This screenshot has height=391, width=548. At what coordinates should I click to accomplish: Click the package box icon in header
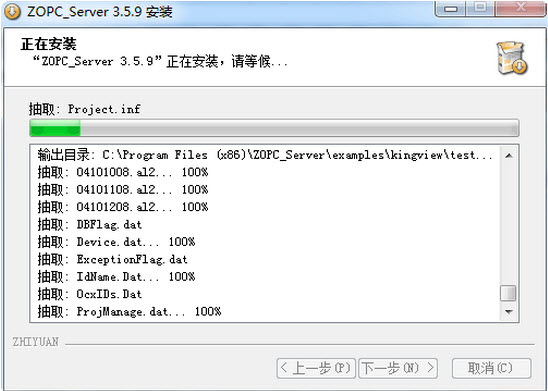pyautogui.click(x=512, y=58)
